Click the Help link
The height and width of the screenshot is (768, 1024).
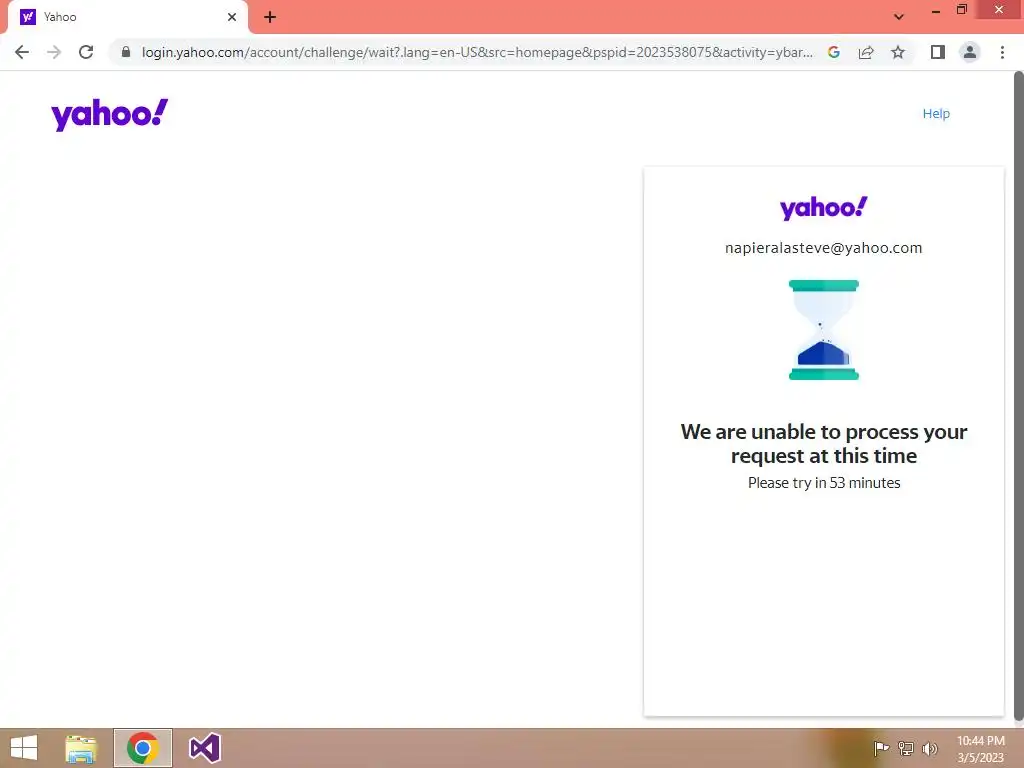pyautogui.click(x=936, y=114)
